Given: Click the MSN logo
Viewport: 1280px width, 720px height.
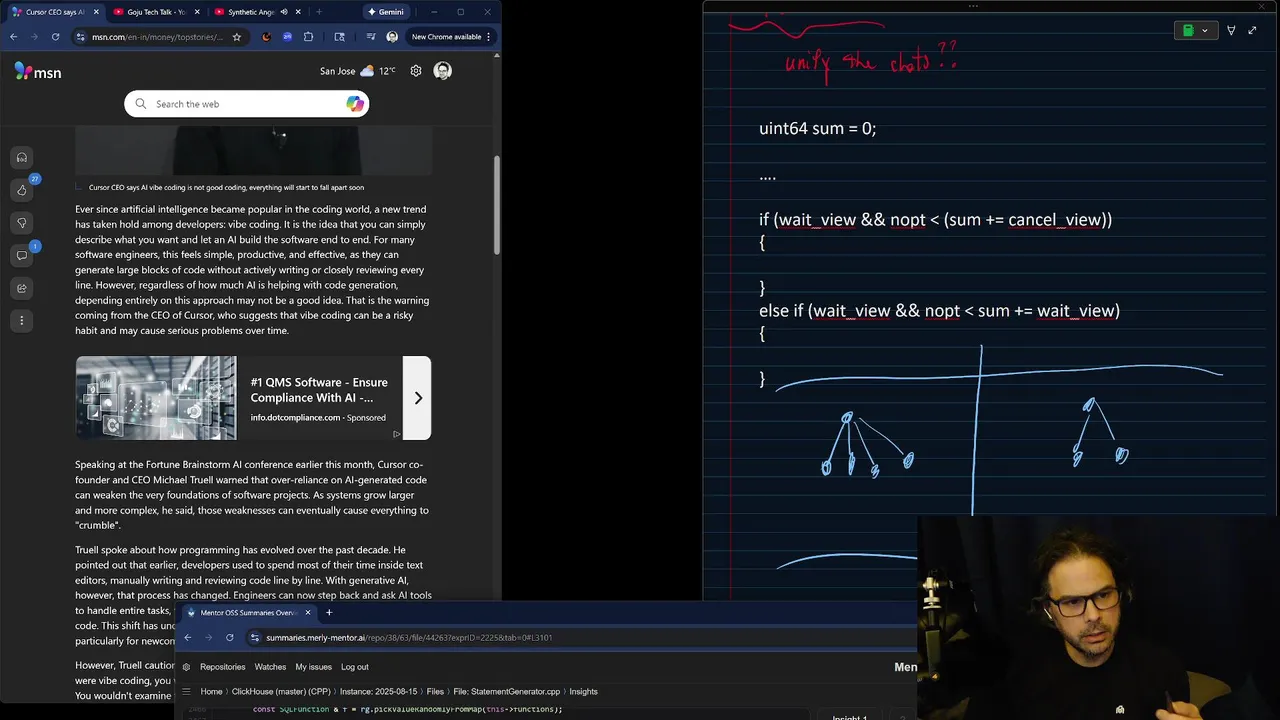Looking at the screenshot, I should click(x=38, y=71).
